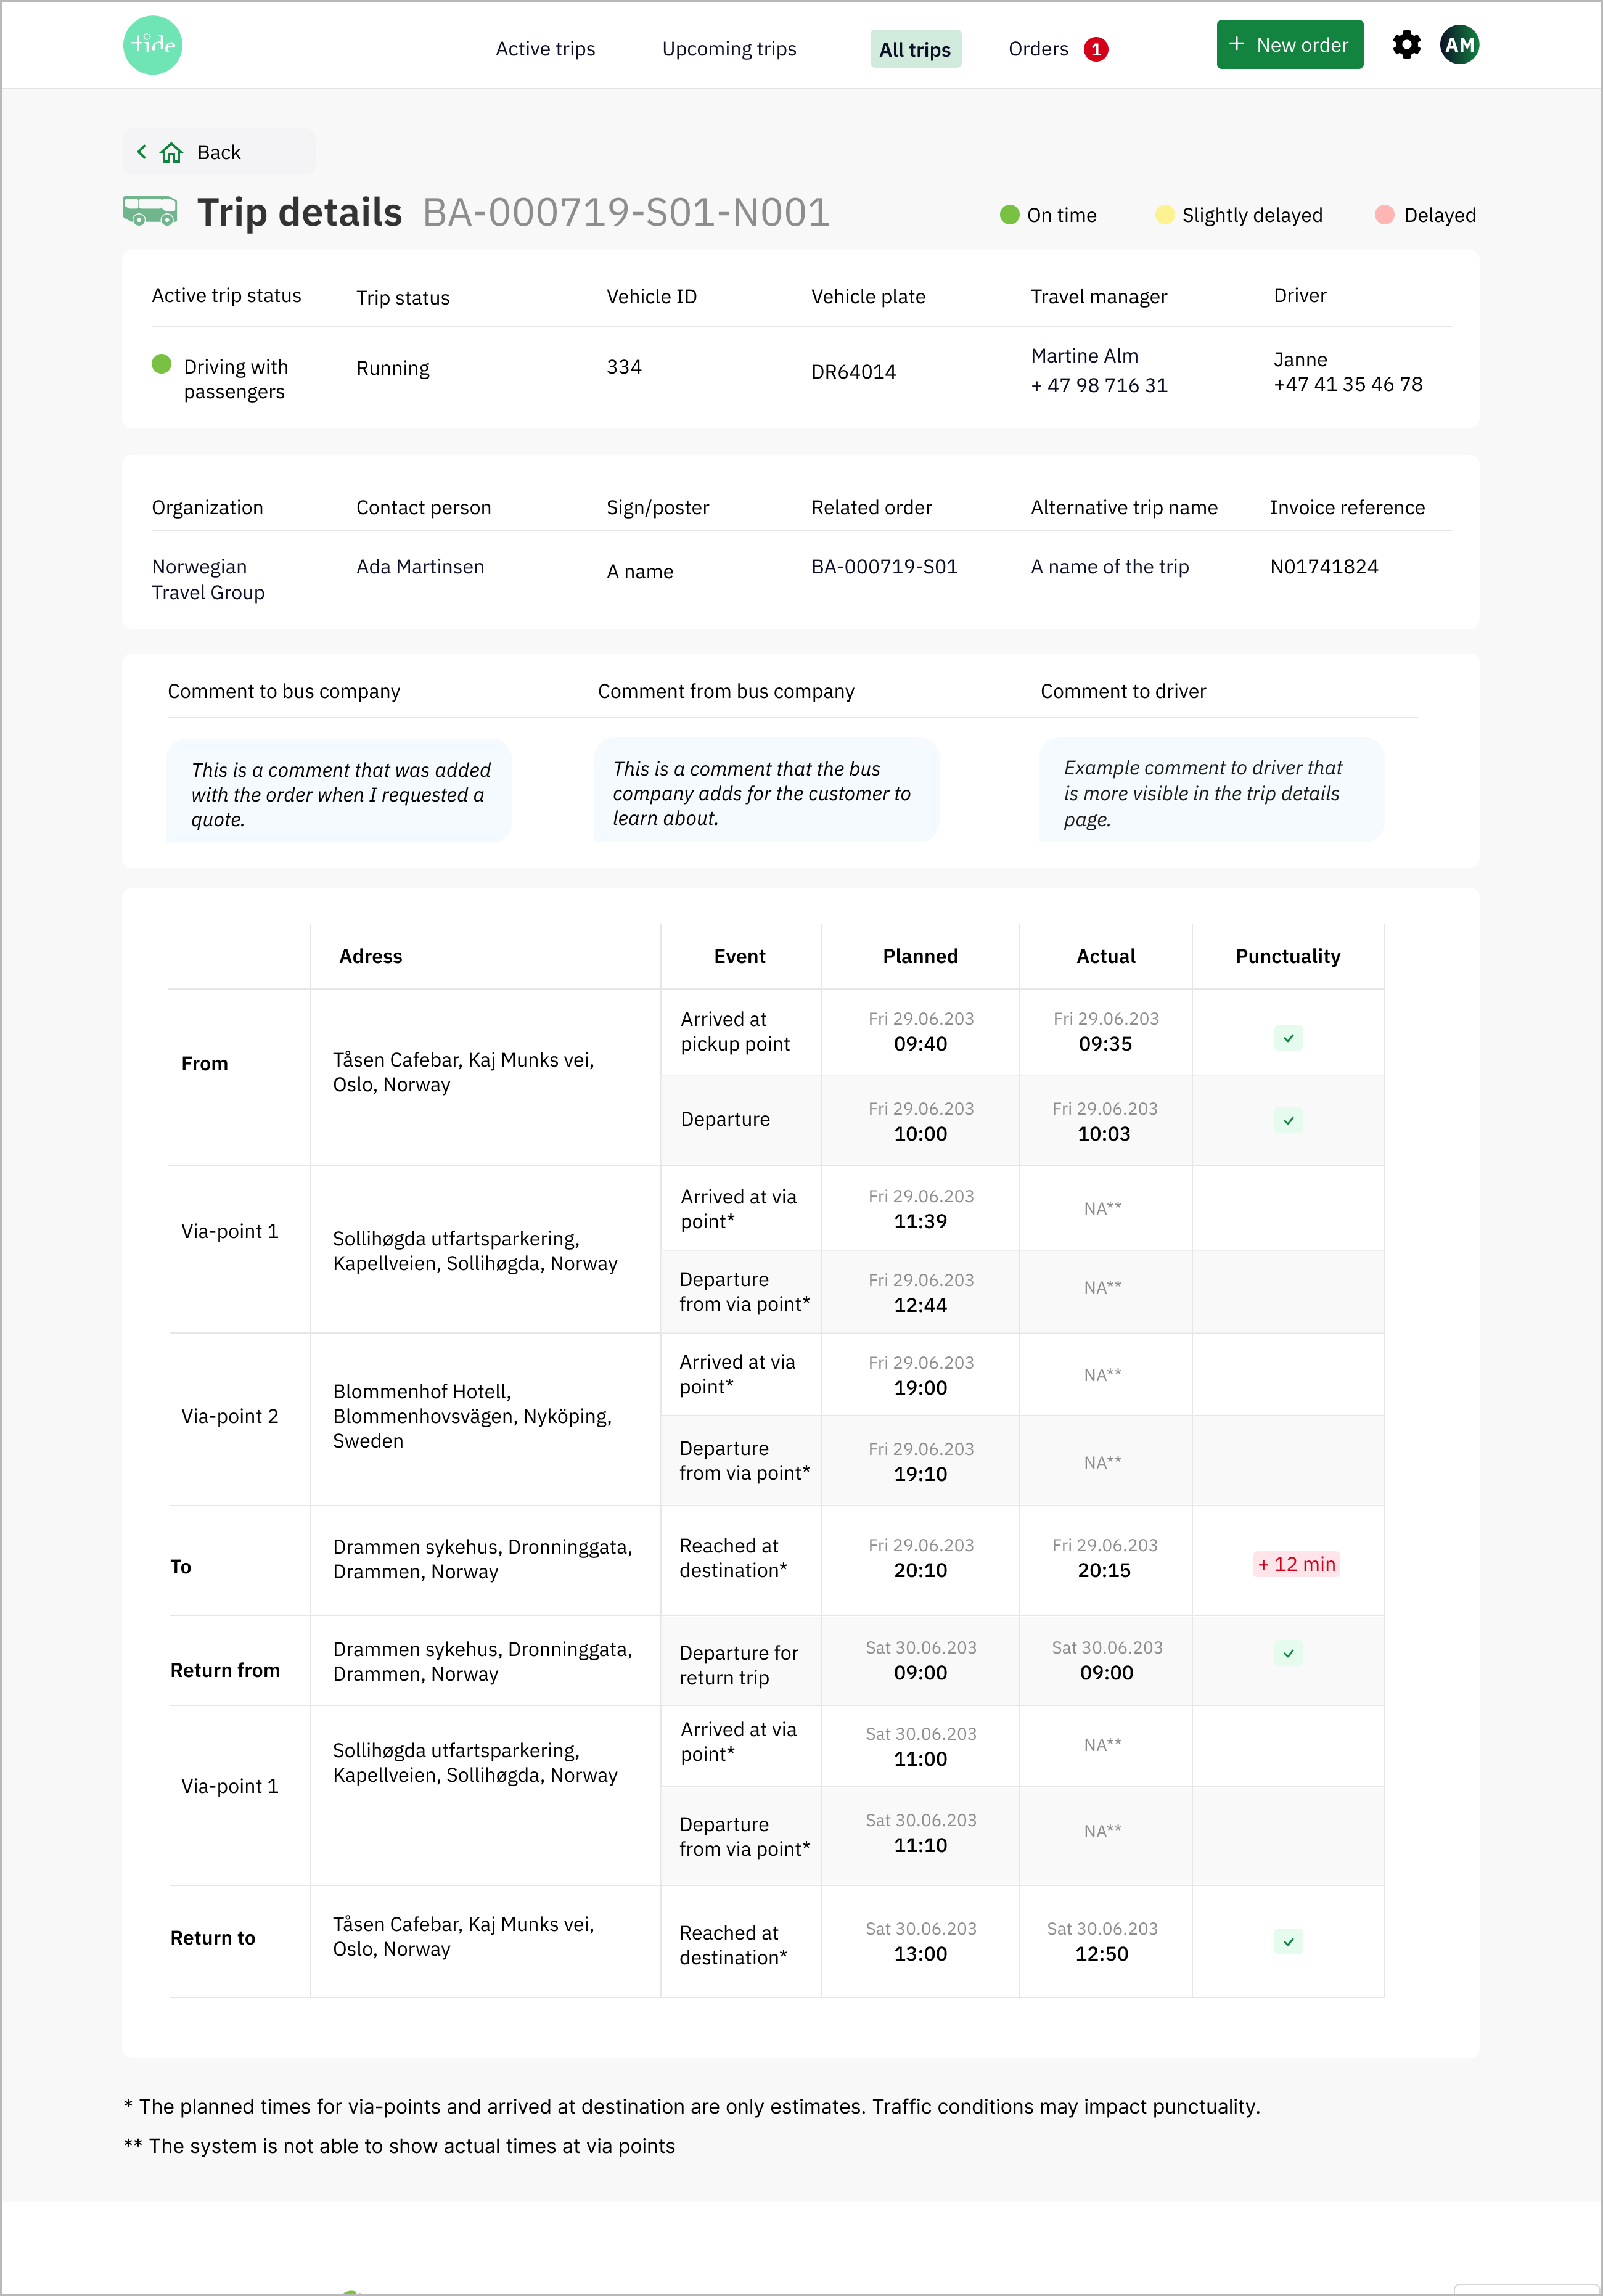Click punctuality checkmark for Departure for return trip
The height and width of the screenshot is (2296, 1603).
1288,1653
